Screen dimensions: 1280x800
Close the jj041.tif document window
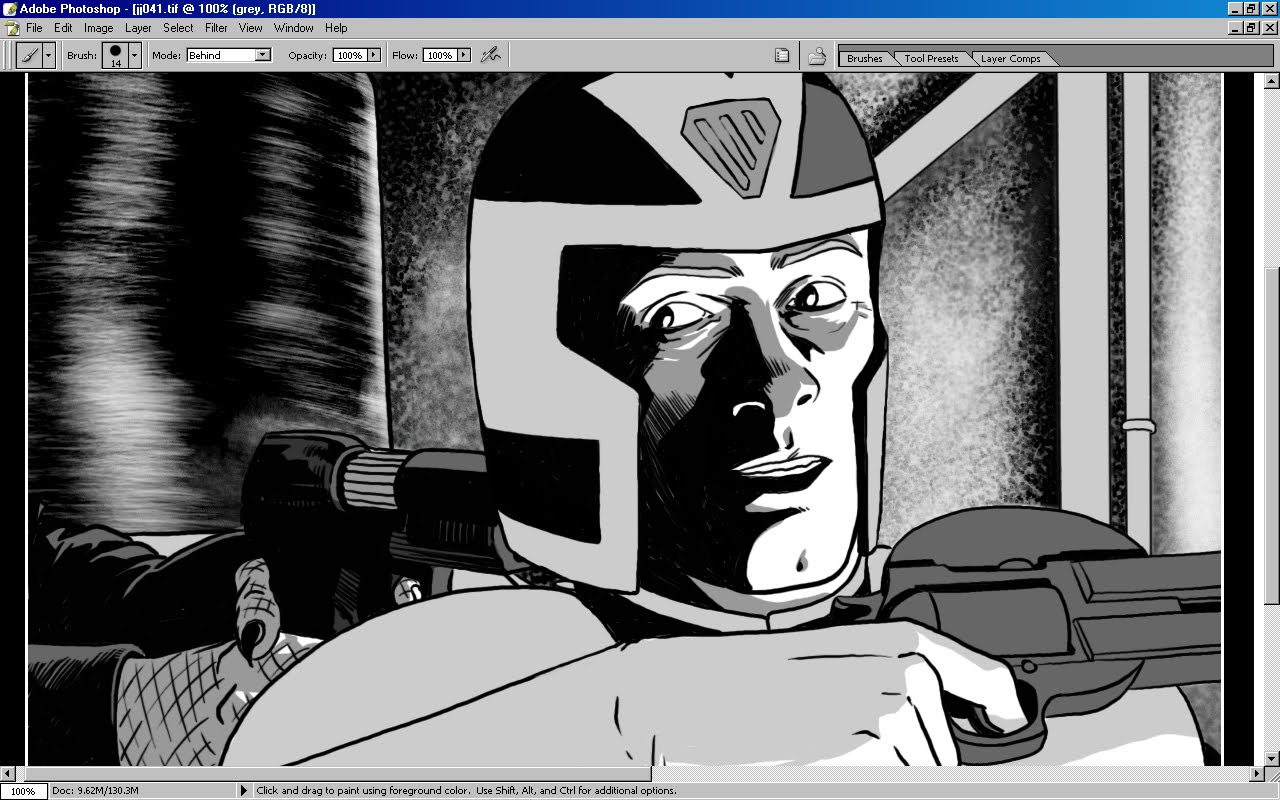(1269, 28)
